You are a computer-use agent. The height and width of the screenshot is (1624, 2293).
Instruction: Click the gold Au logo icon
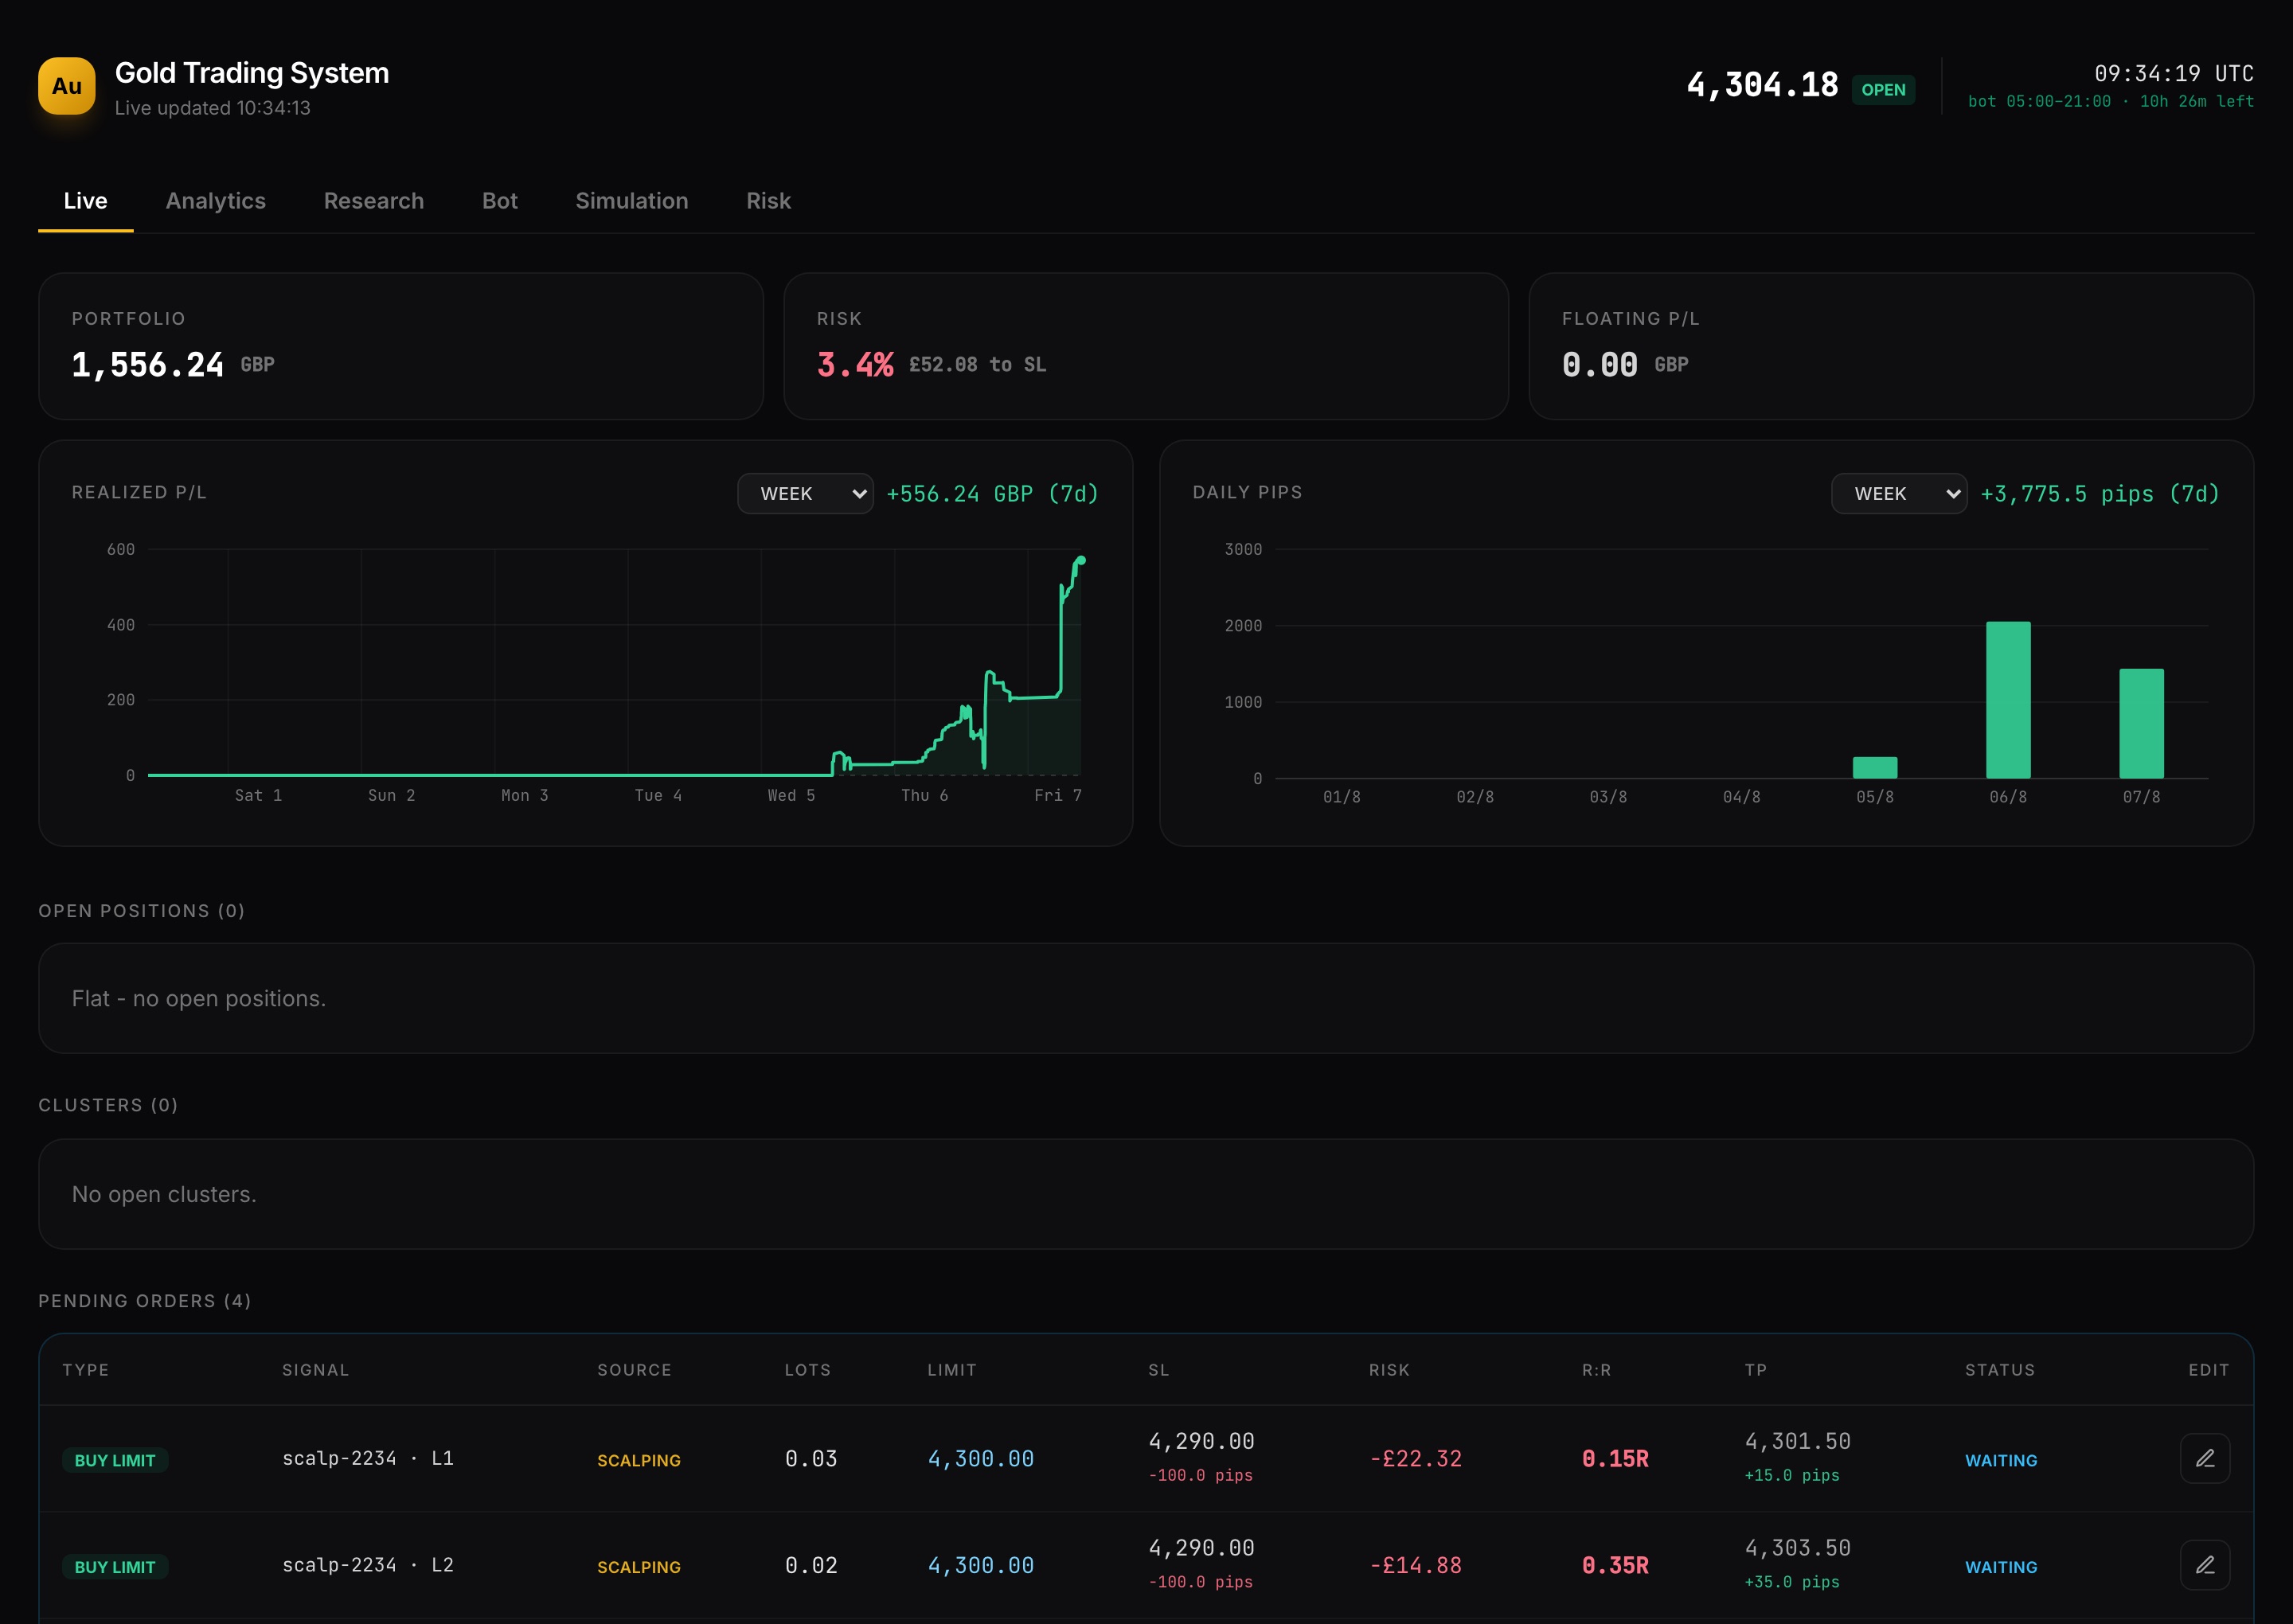67,86
